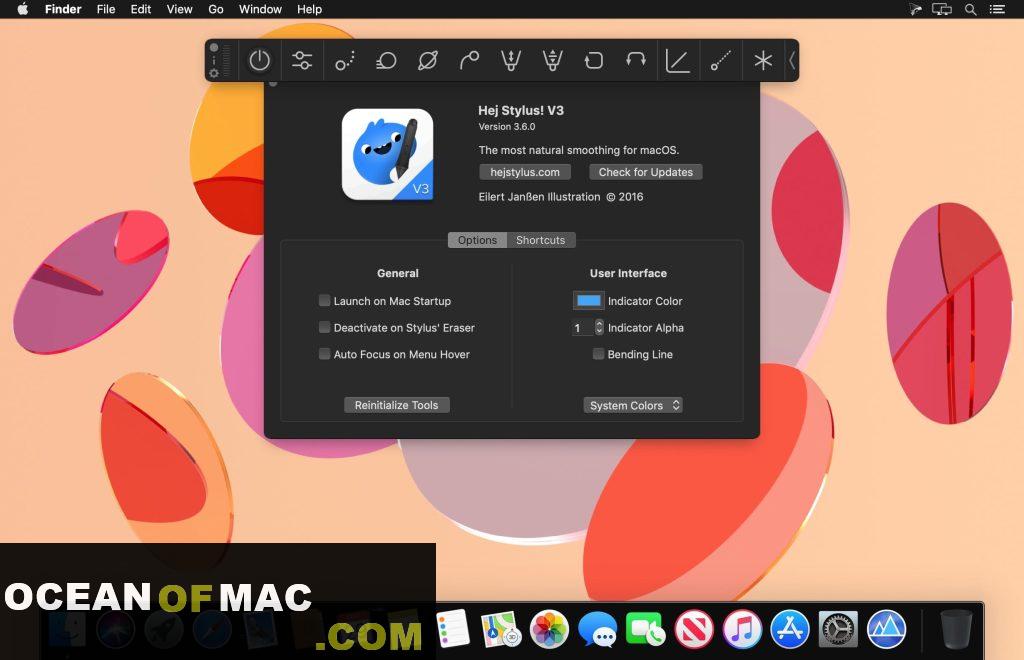This screenshot has width=1024, height=660.
Task: Click the asterisk icon in toolbar
Action: coord(763,61)
